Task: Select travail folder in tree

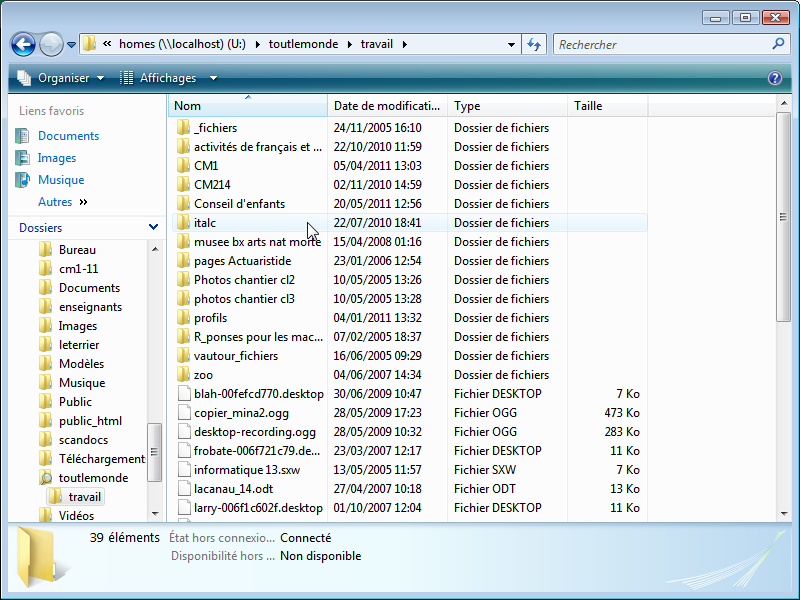Action: 76,496
